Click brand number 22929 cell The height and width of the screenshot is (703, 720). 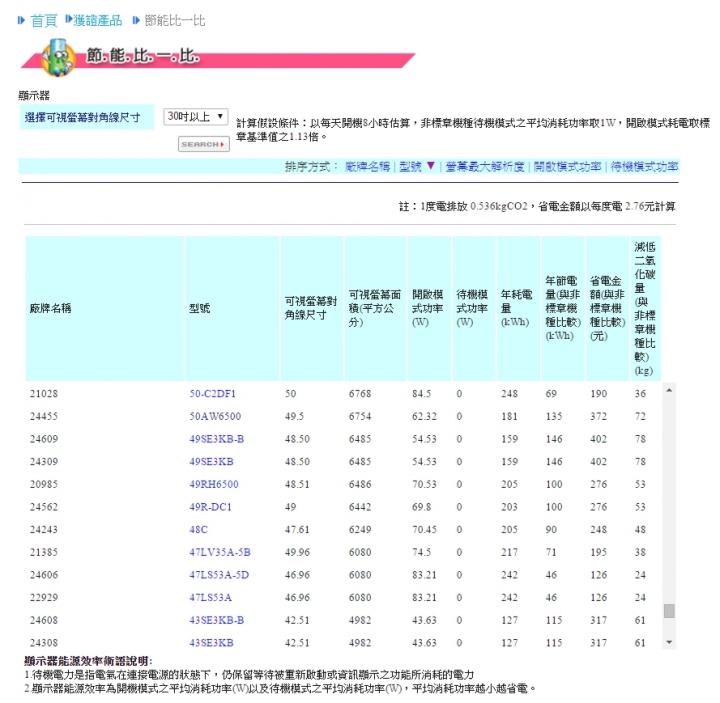(x=44, y=597)
